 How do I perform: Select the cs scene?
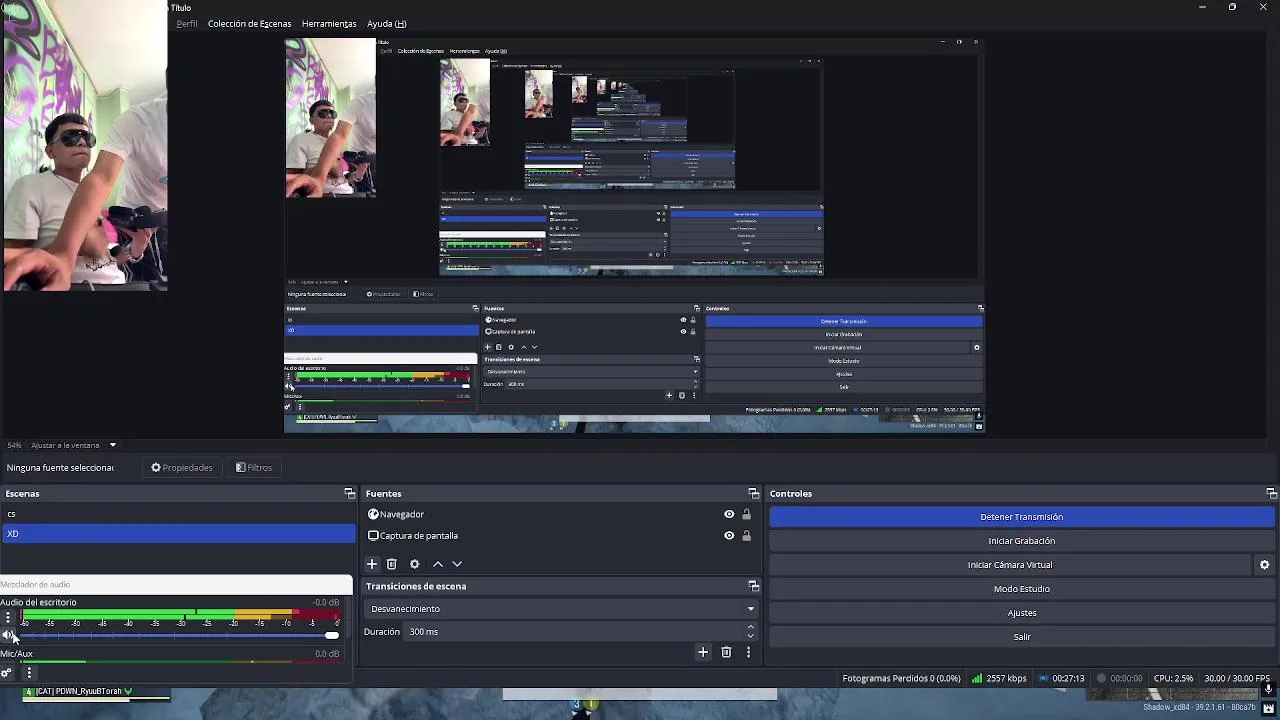(178, 514)
